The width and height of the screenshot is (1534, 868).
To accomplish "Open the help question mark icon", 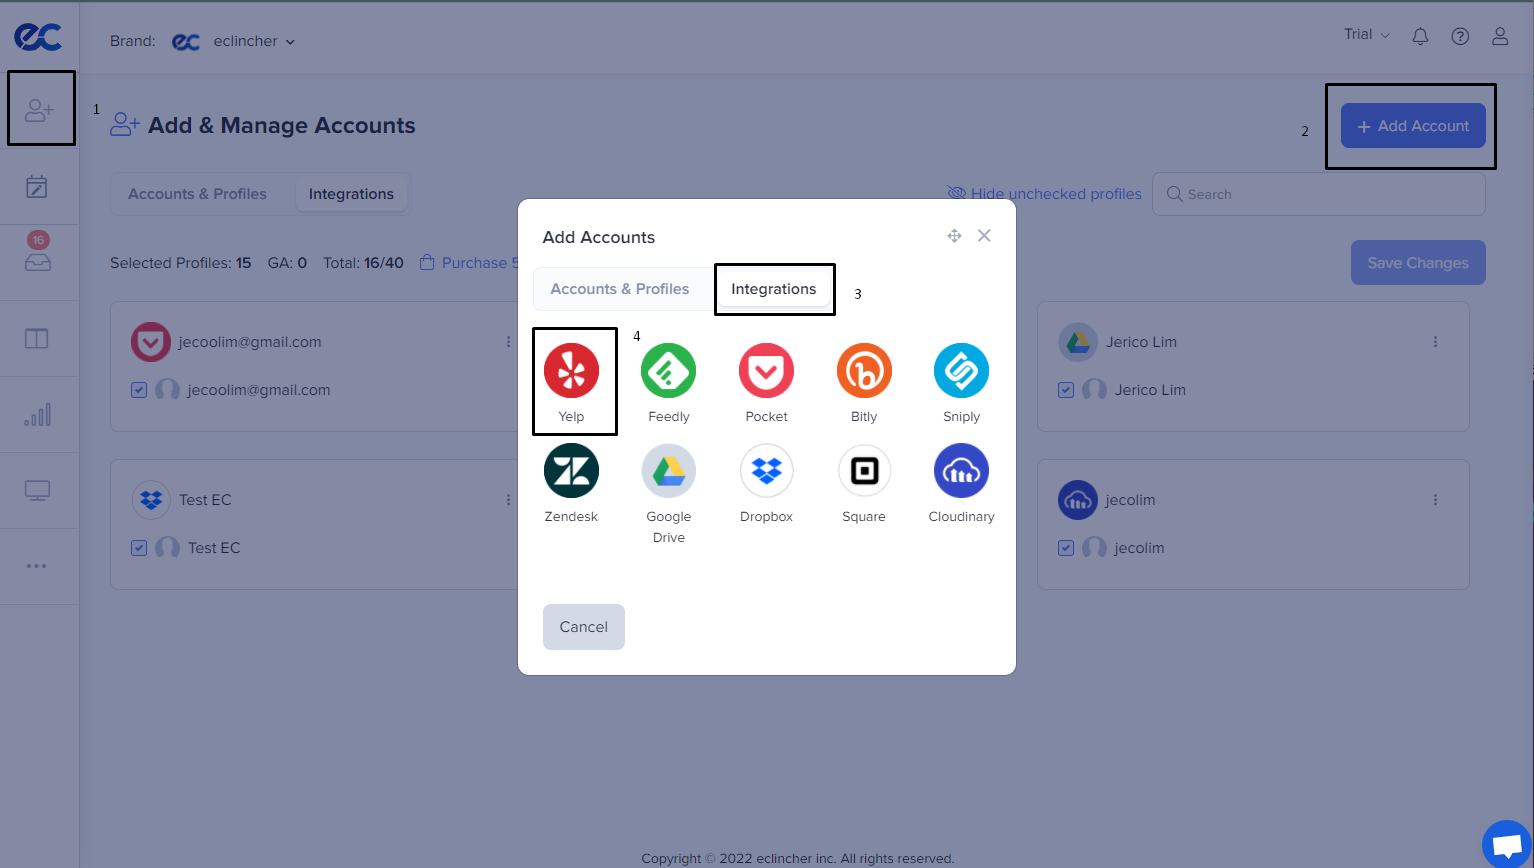I will tap(1460, 36).
